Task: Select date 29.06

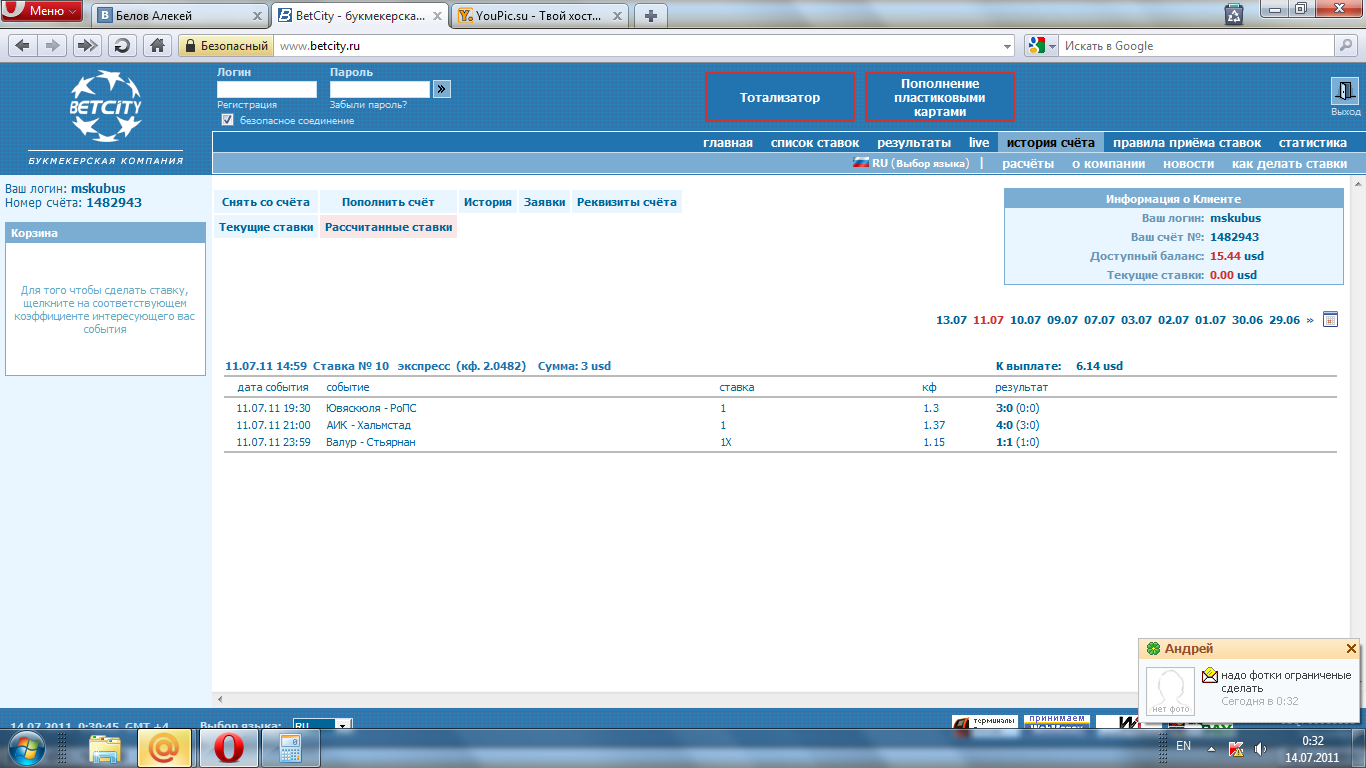Action: [1284, 320]
